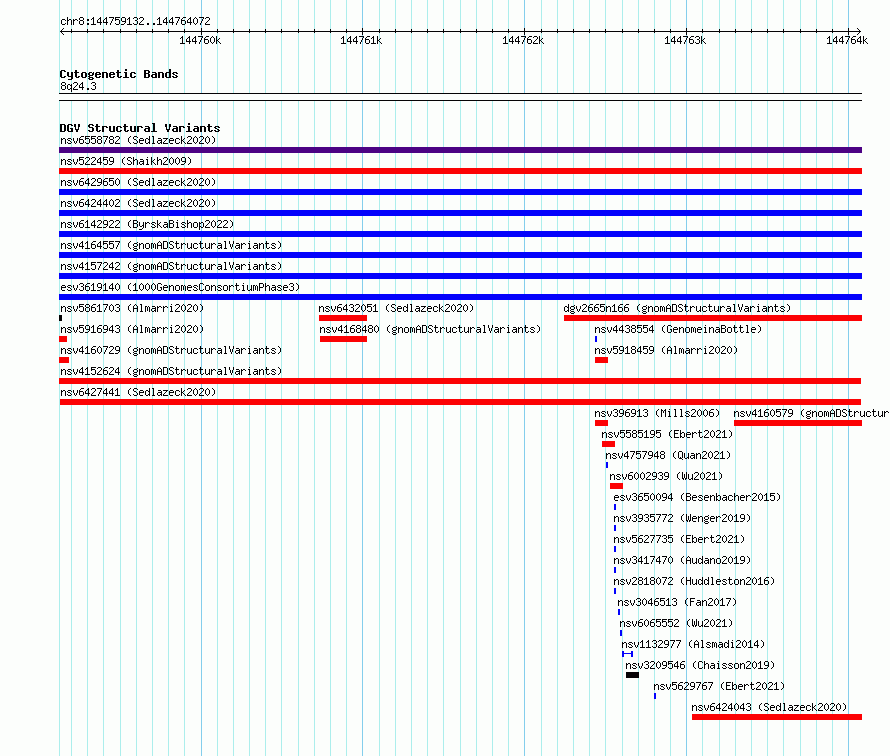This screenshot has width=890, height=756.
Task: Select the black bar under nsv3209546
Action: [x=632, y=675]
